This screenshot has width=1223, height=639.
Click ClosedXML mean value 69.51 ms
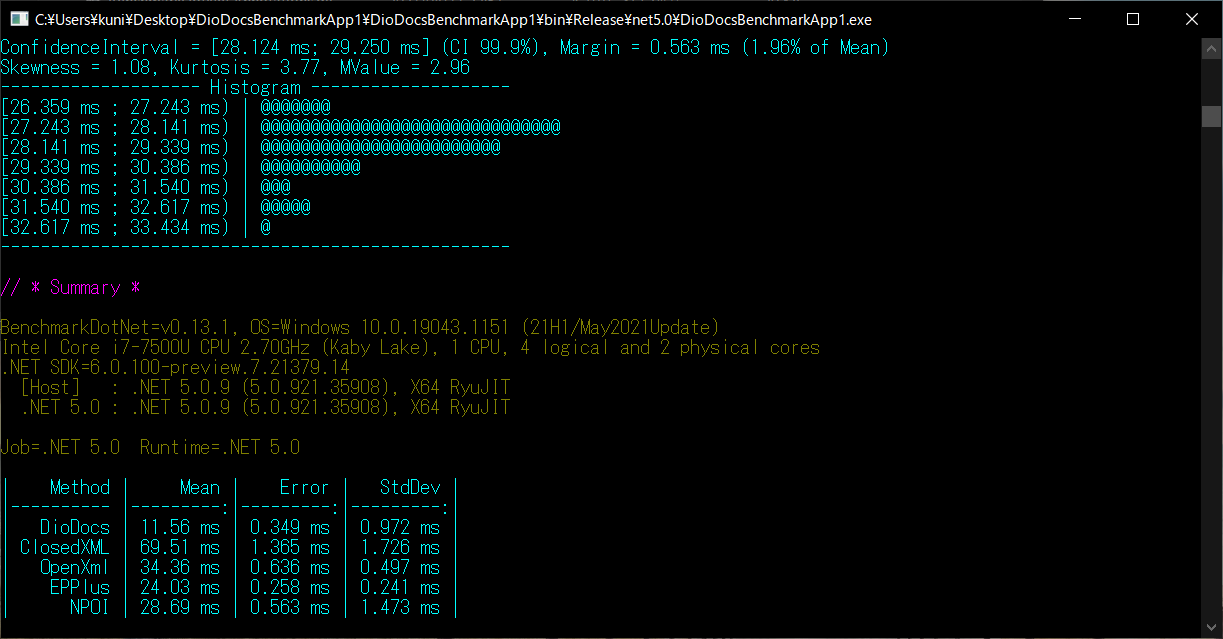(180, 547)
